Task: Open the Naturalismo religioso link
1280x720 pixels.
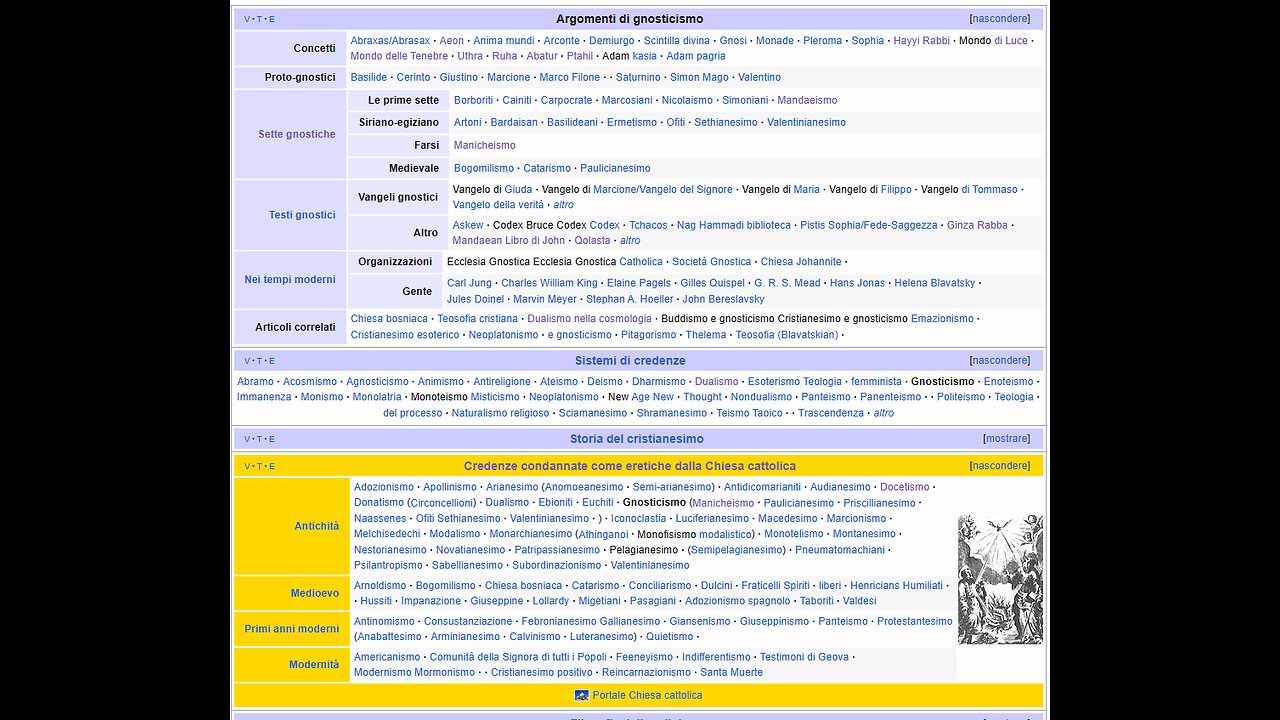Action: pos(500,413)
